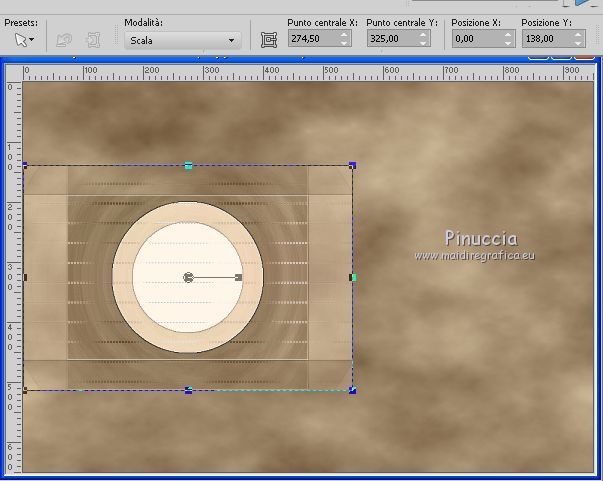Click the rotation handle square beside pivot
This screenshot has width=603, height=481.
tap(238, 277)
